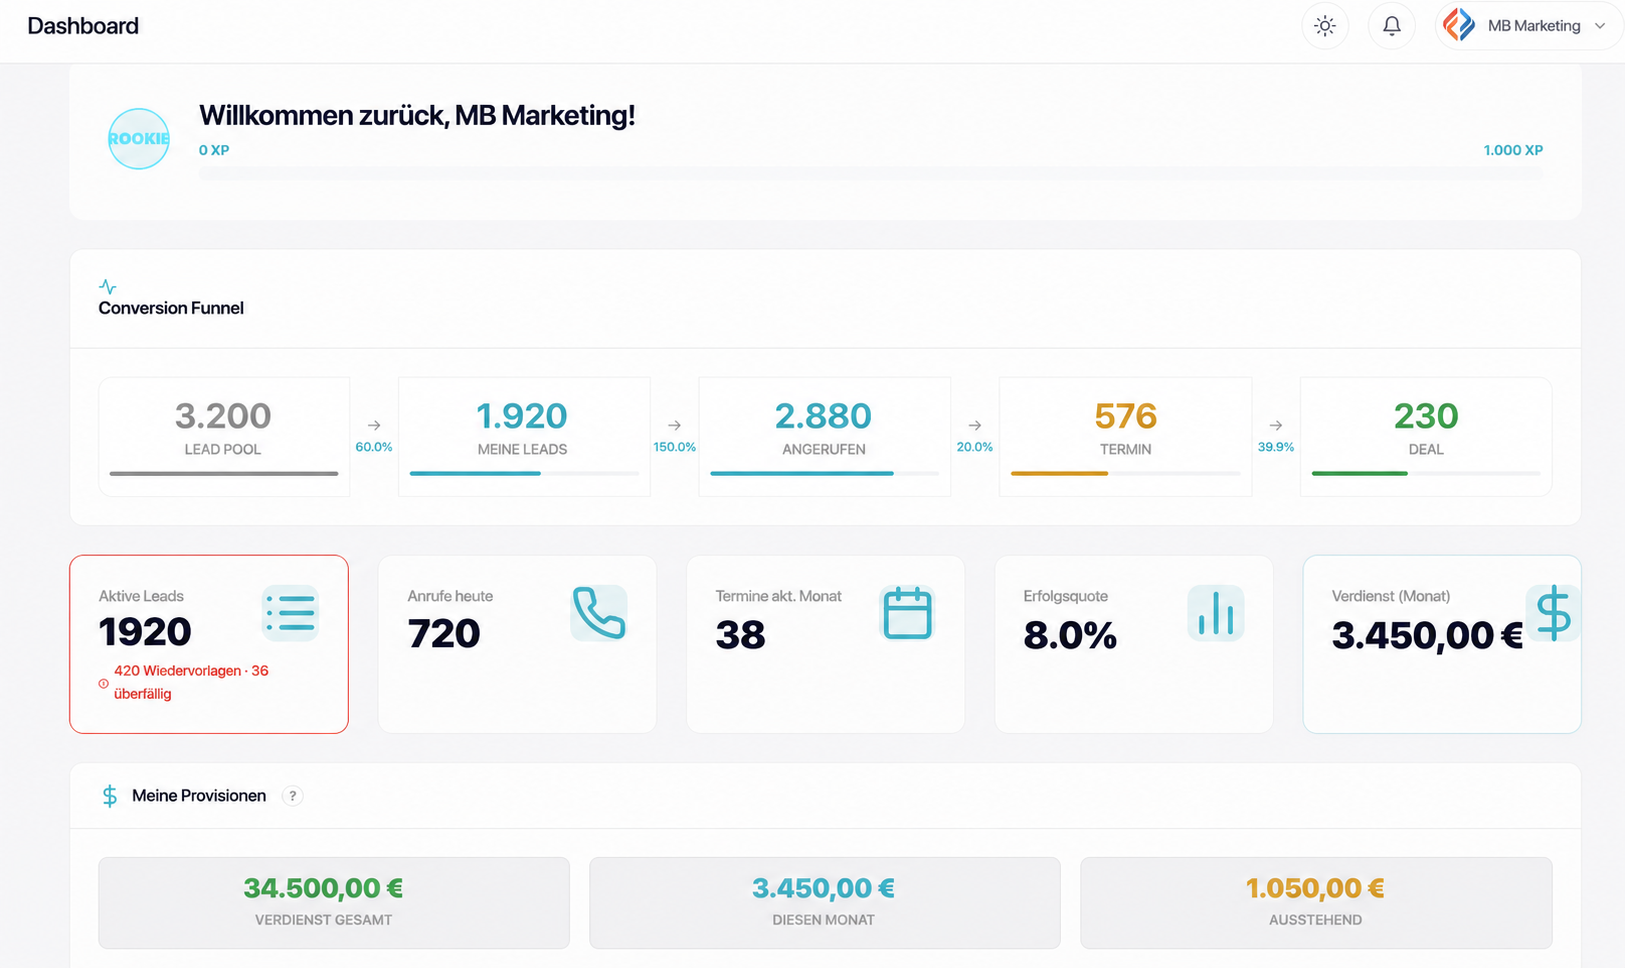Click the 38 Termine value

(740, 635)
